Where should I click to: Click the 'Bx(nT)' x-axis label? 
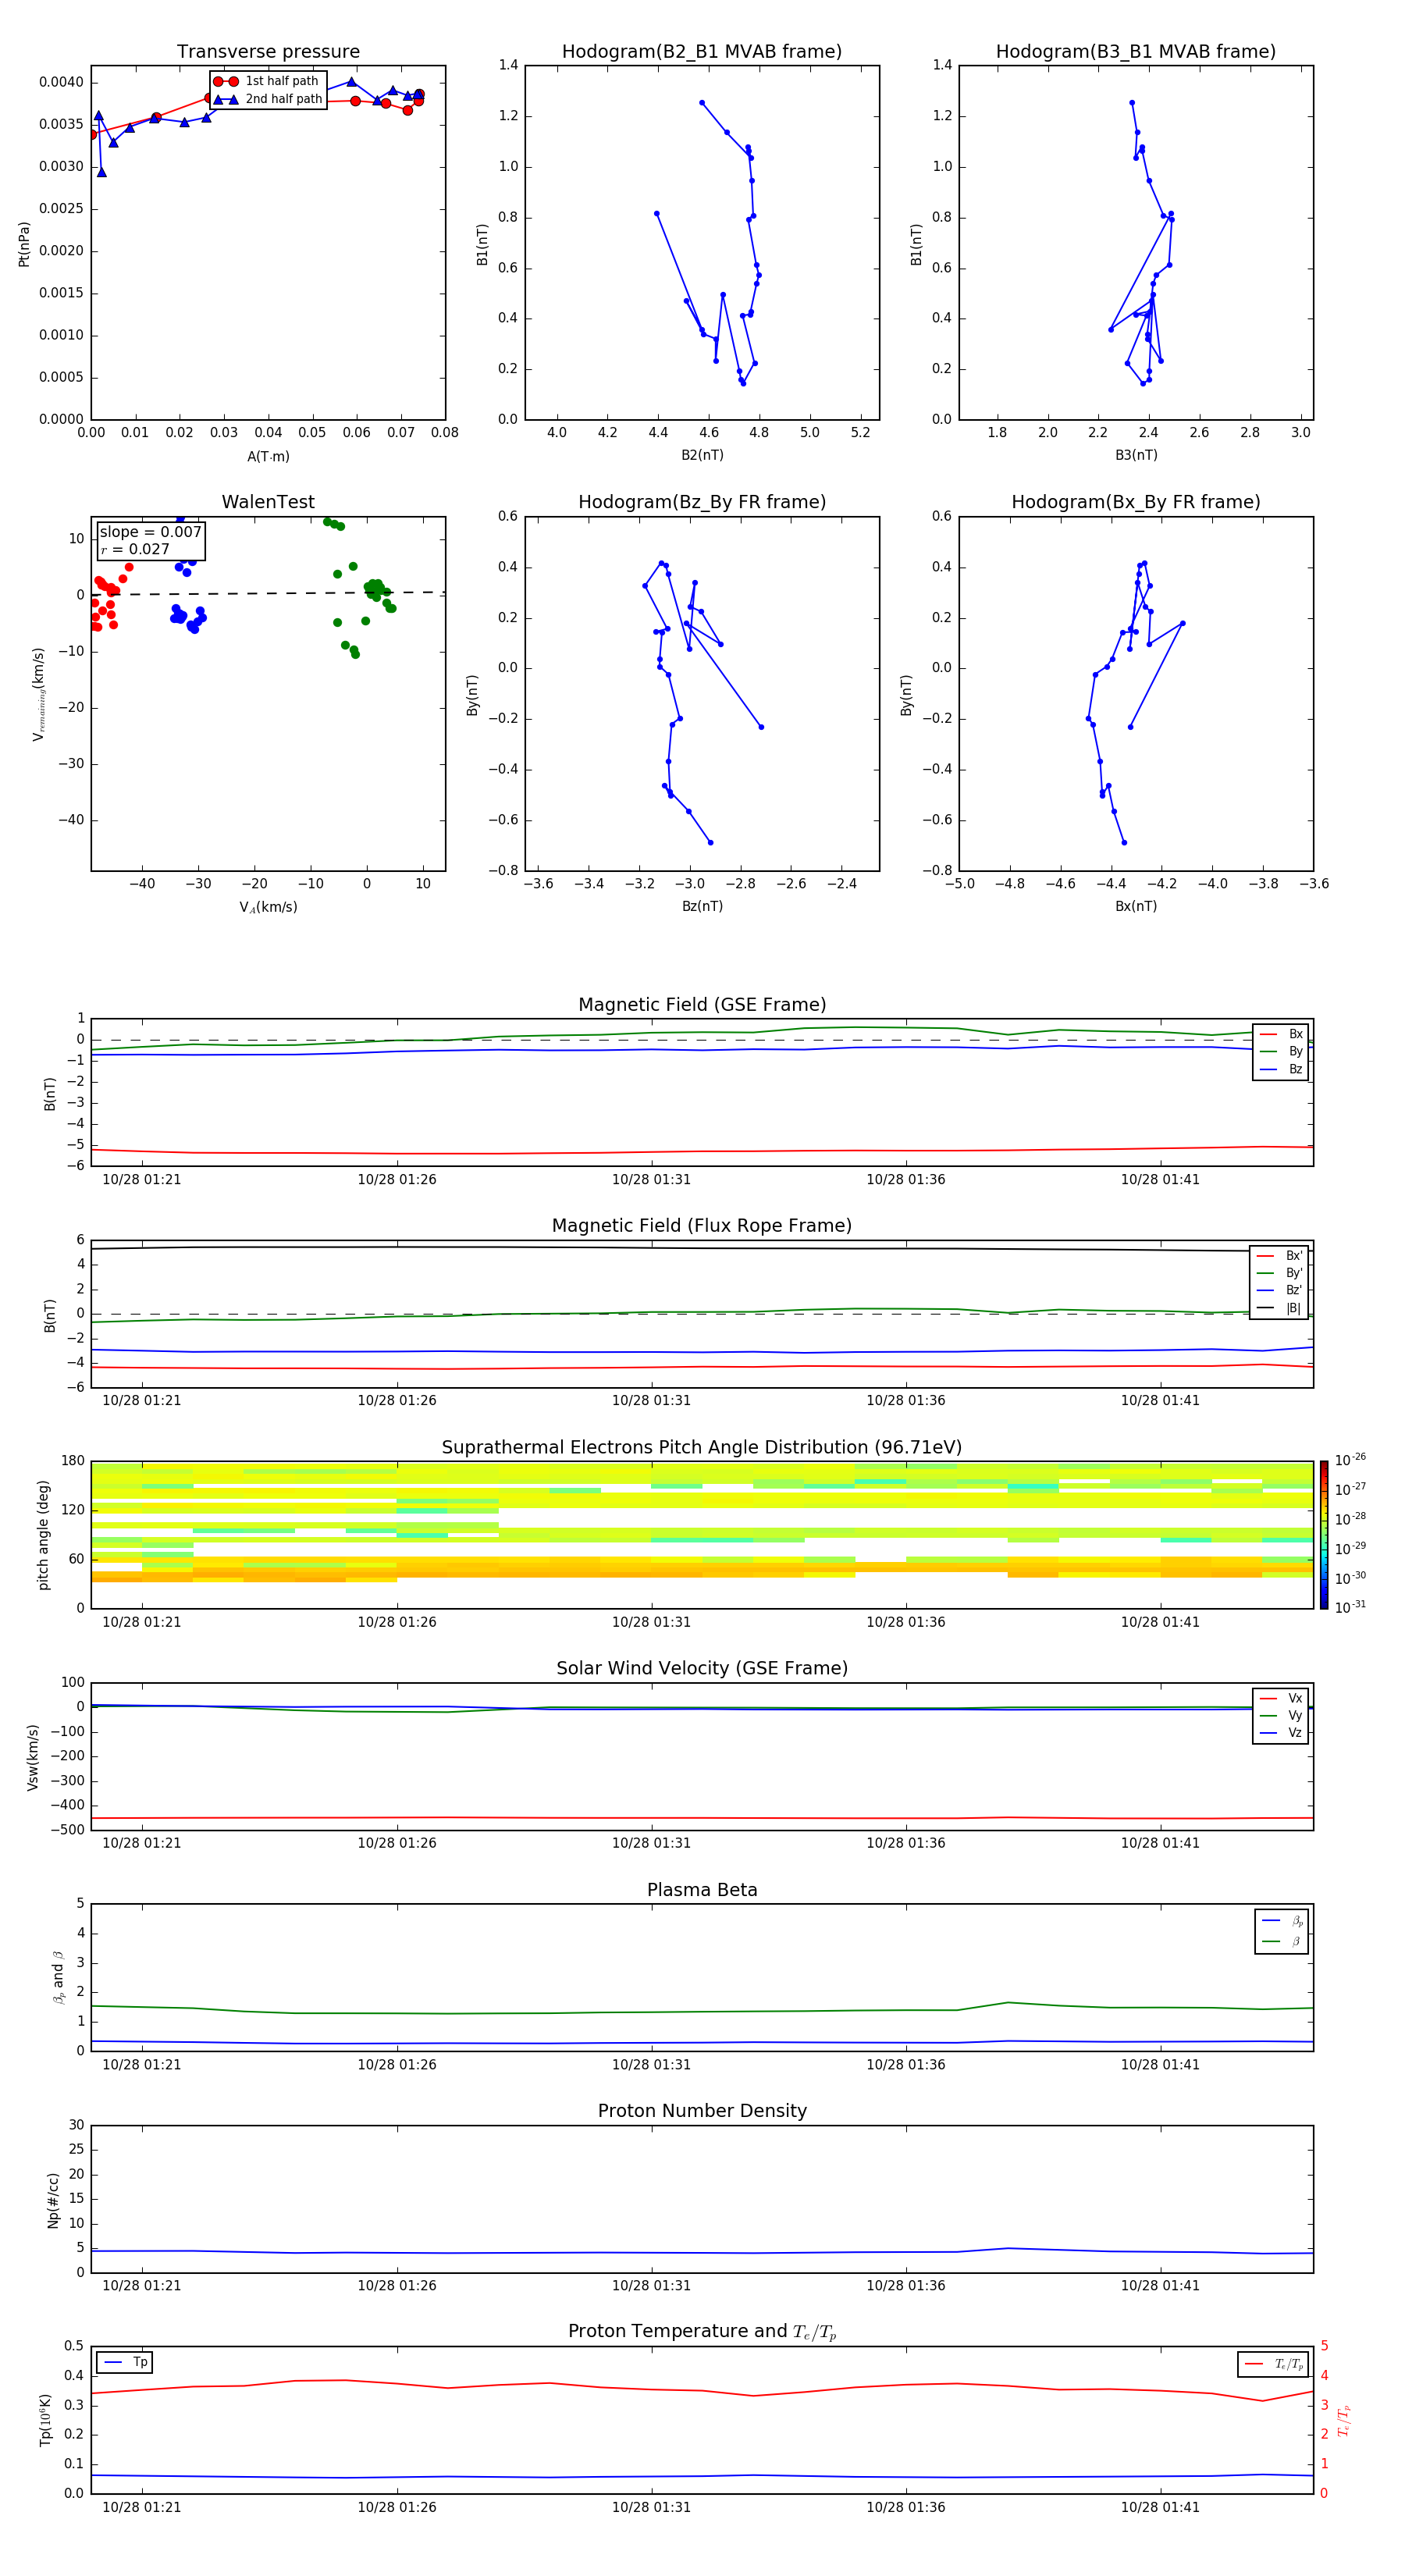point(1136,906)
